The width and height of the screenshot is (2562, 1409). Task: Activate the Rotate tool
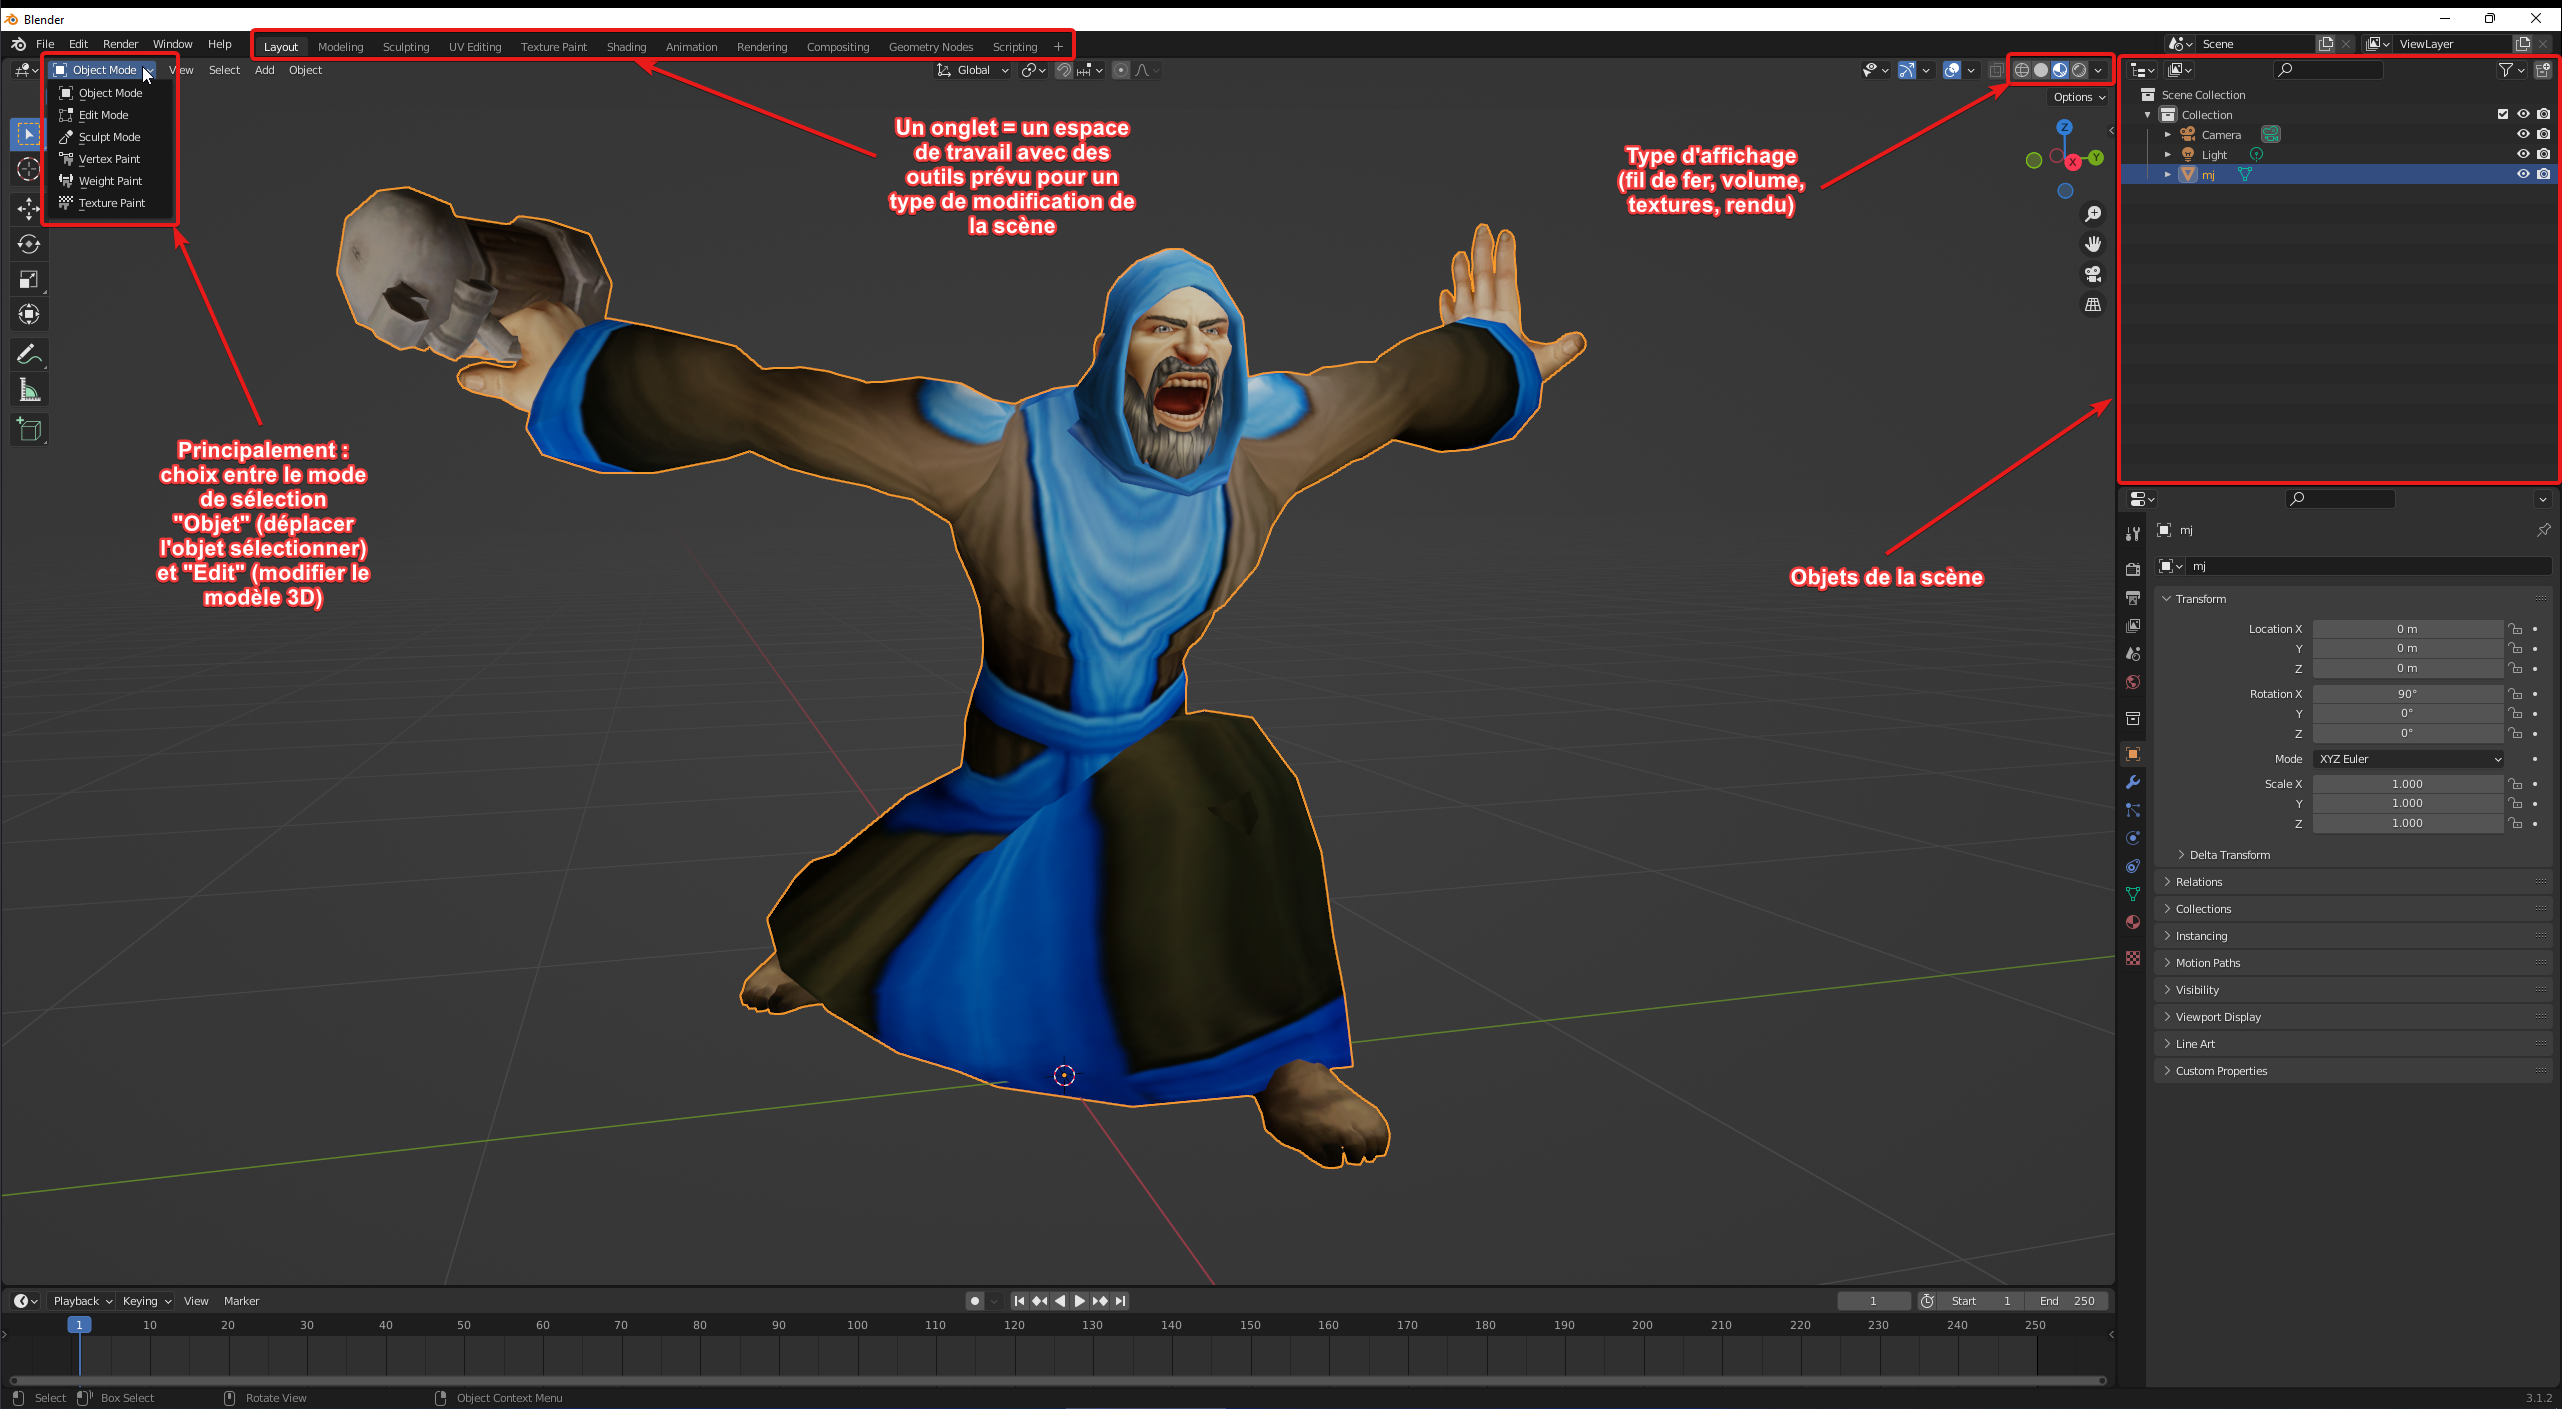[x=28, y=244]
